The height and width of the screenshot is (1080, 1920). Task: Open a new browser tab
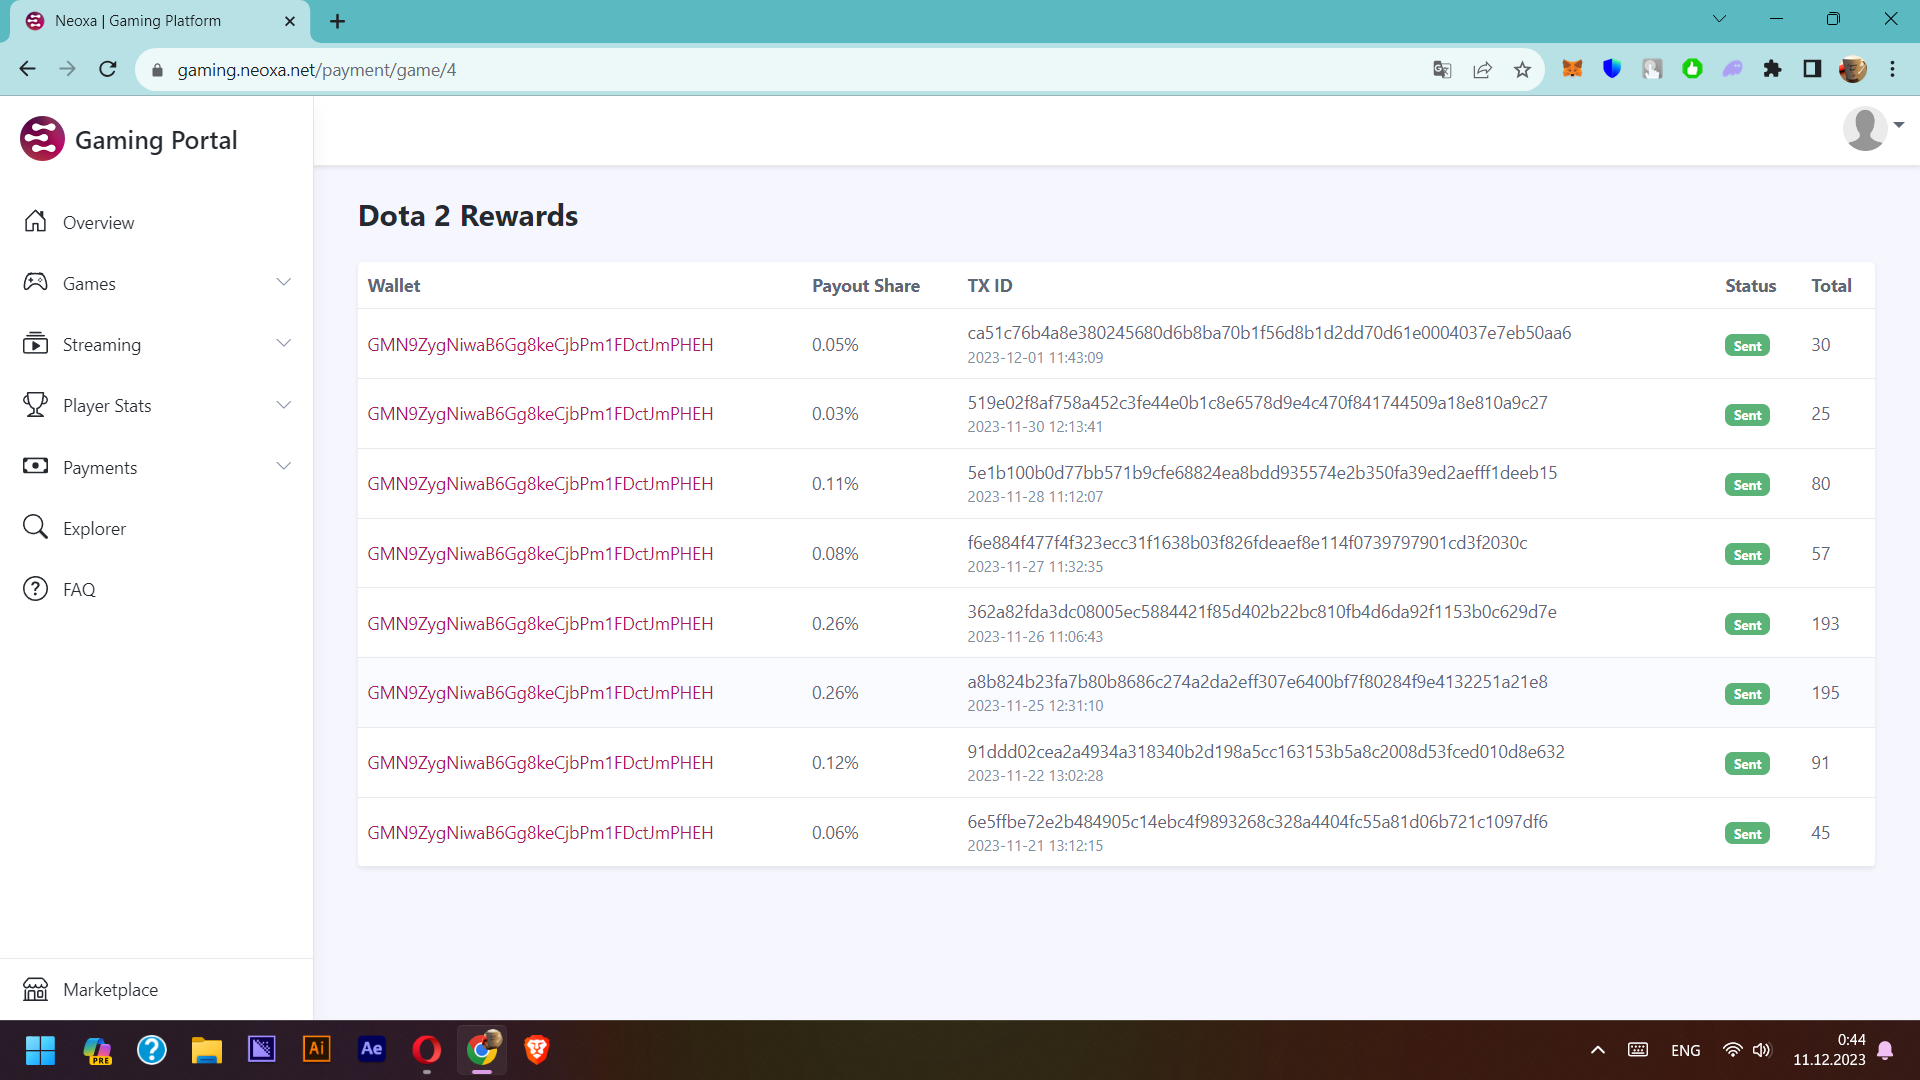coord(338,21)
